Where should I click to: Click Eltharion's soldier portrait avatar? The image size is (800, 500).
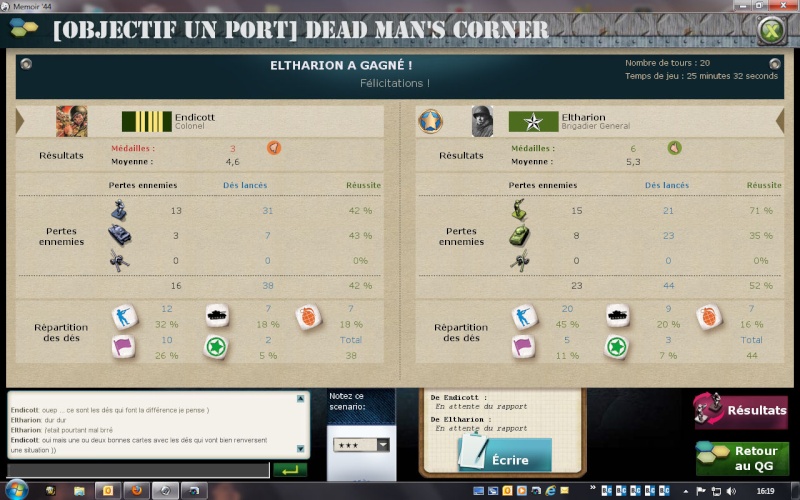482,121
